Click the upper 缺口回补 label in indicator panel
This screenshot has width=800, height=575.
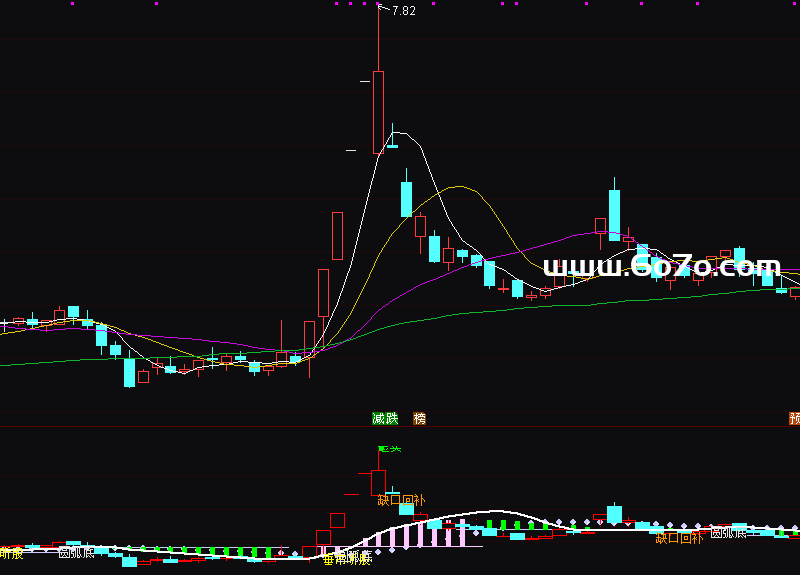401,499
